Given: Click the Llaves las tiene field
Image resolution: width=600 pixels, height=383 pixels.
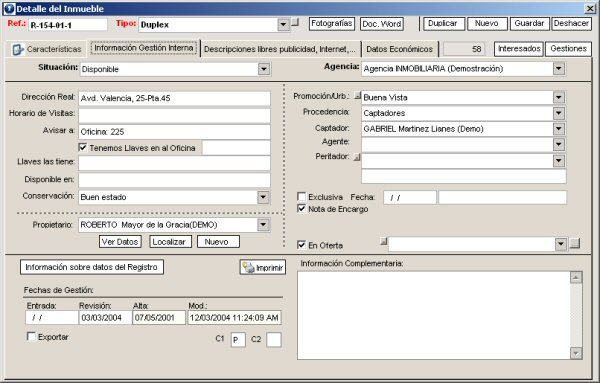Looking at the screenshot, I should click(x=174, y=163).
